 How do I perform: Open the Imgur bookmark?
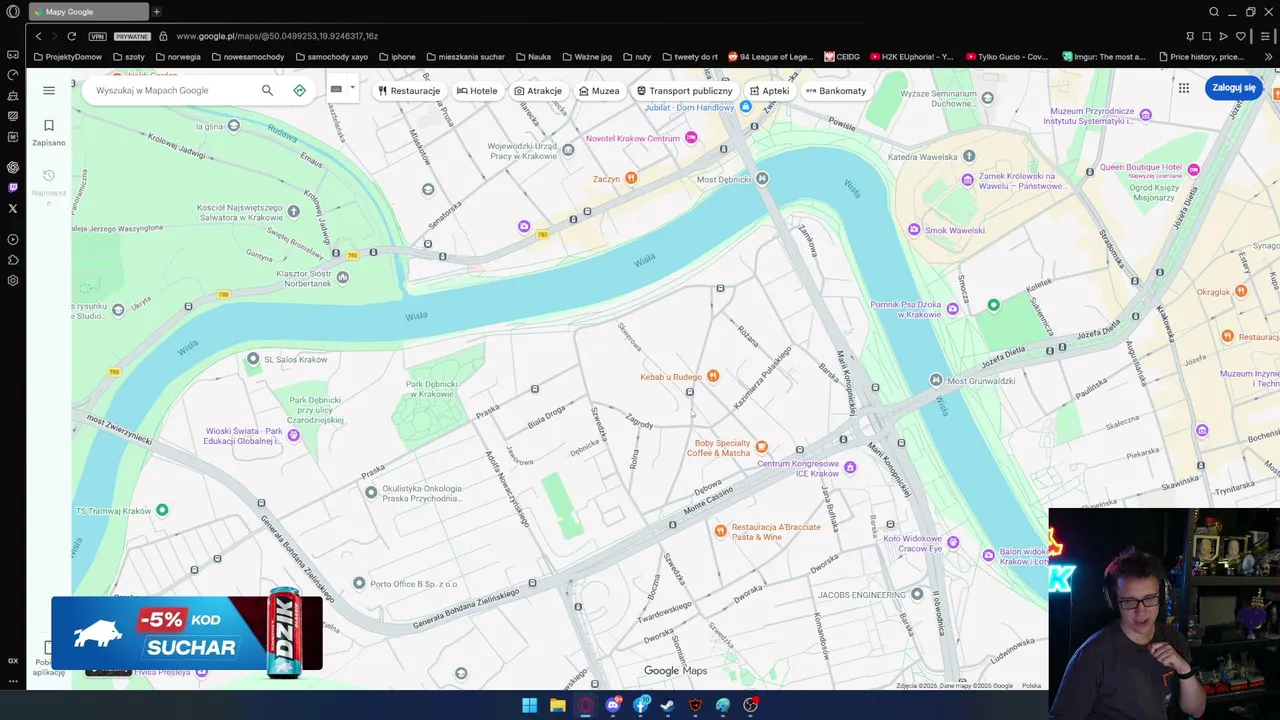tap(1105, 57)
